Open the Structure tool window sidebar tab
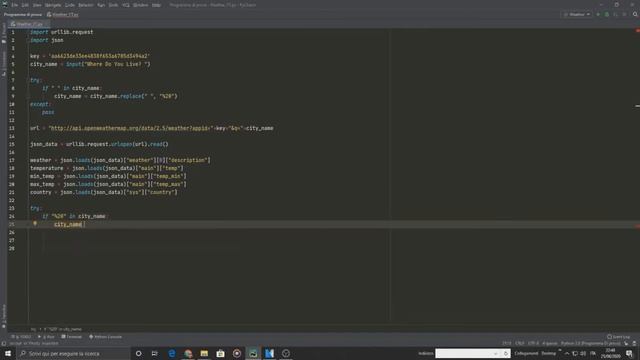The width and height of the screenshot is (640, 360). point(4,63)
